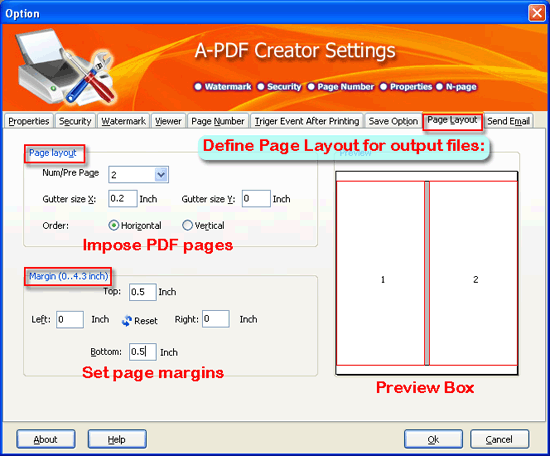This screenshot has height=456, width=550.
Task: Select the Vertical order radio button
Action: [188, 225]
